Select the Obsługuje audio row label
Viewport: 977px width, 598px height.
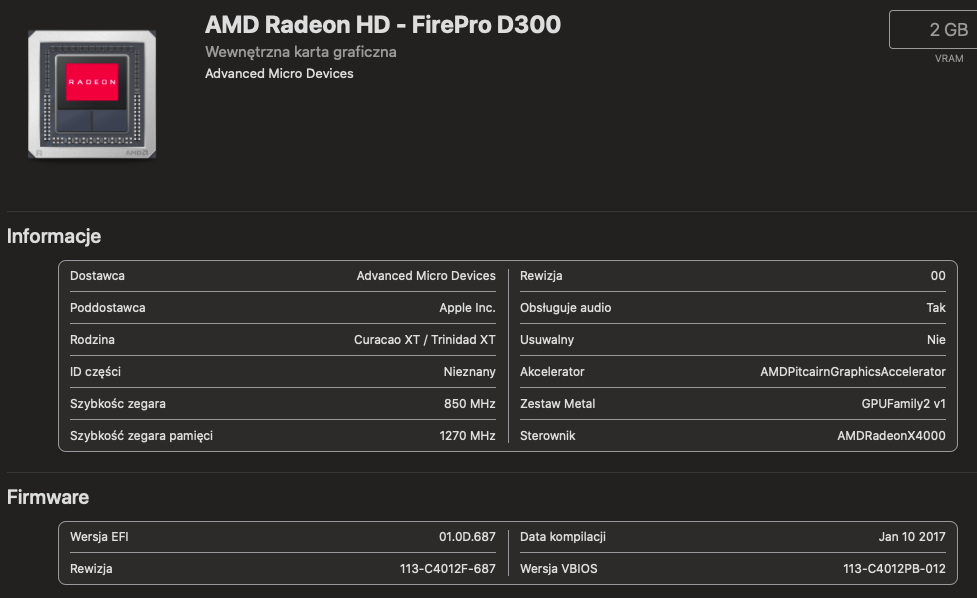565,308
